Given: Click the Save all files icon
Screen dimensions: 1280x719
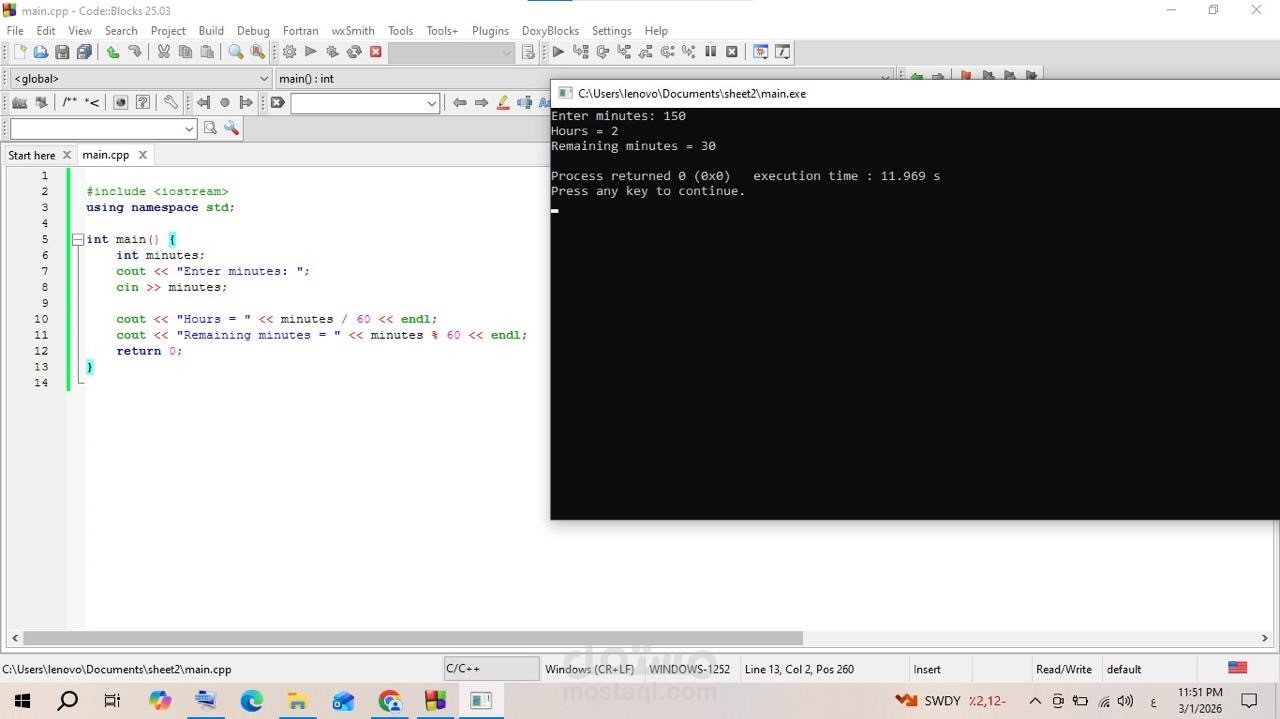Looking at the screenshot, I should point(84,52).
